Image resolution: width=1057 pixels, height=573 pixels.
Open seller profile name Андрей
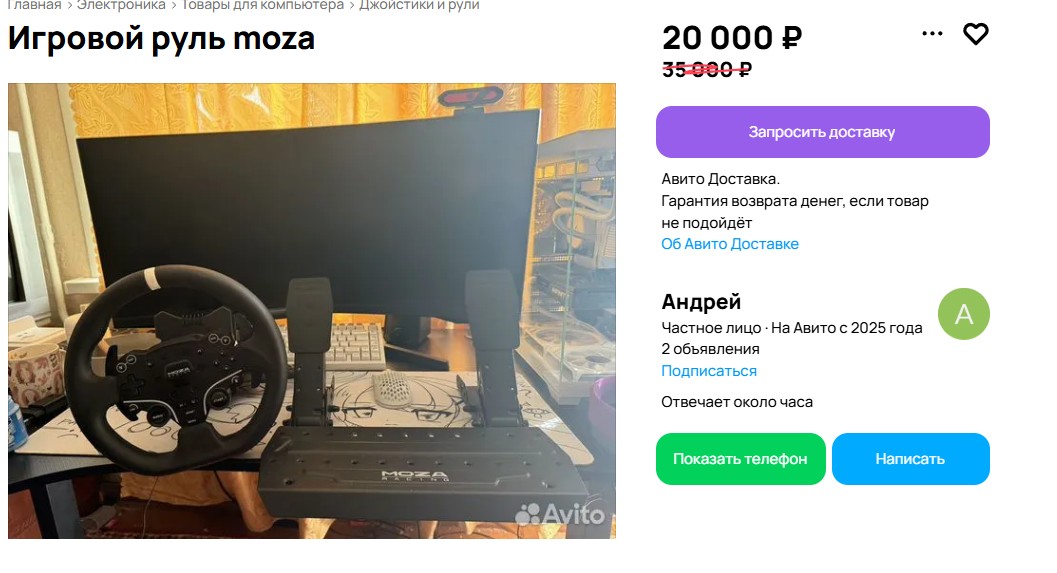(701, 302)
